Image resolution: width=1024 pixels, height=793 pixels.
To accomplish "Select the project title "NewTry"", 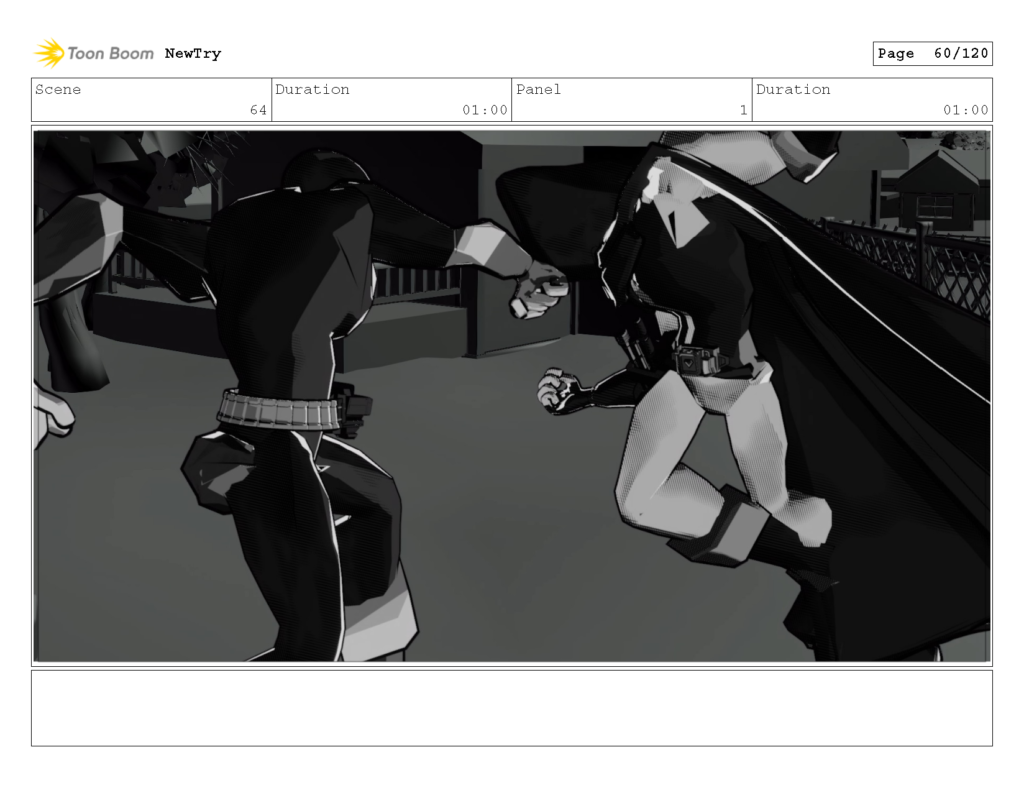I will click(x=193, y=53).
